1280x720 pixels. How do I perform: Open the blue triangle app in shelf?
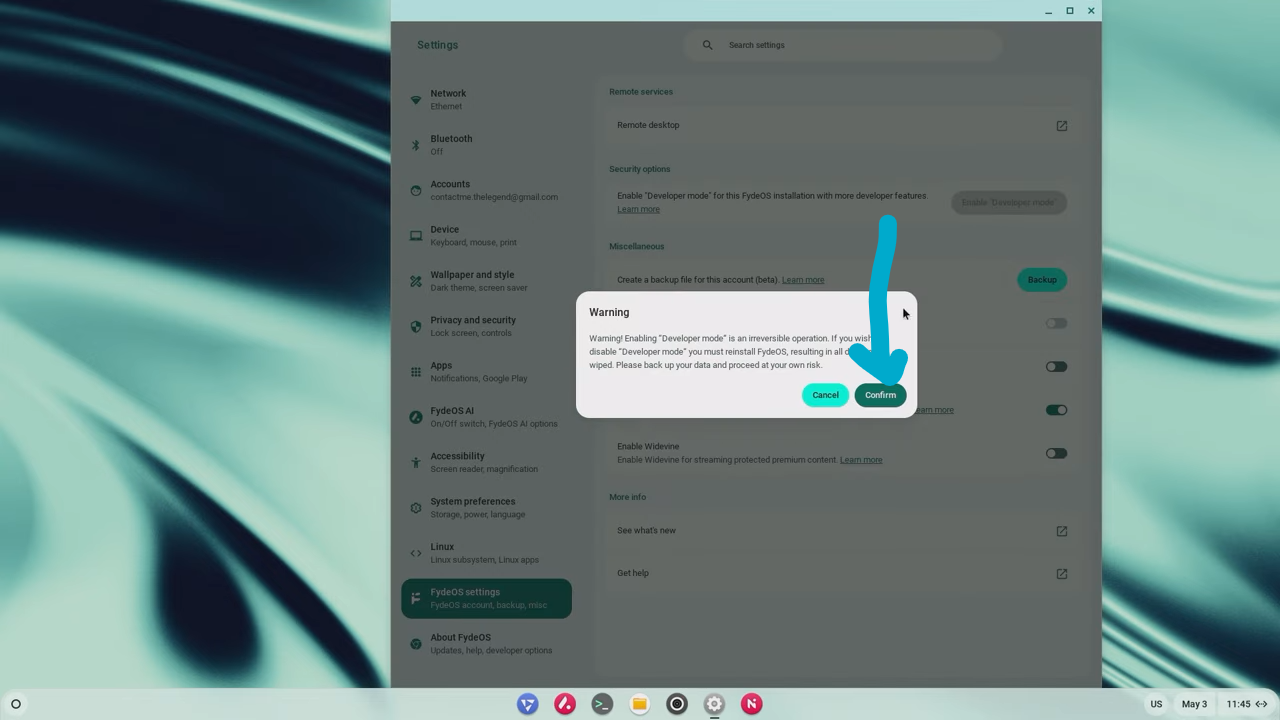point(527,704)
